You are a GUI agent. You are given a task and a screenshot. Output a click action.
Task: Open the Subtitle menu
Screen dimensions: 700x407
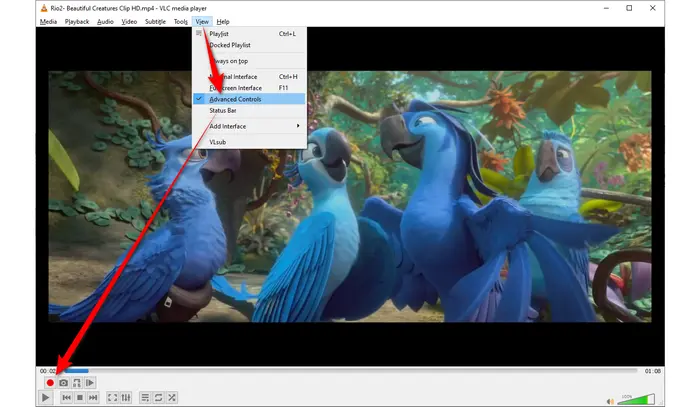point(155,21)
